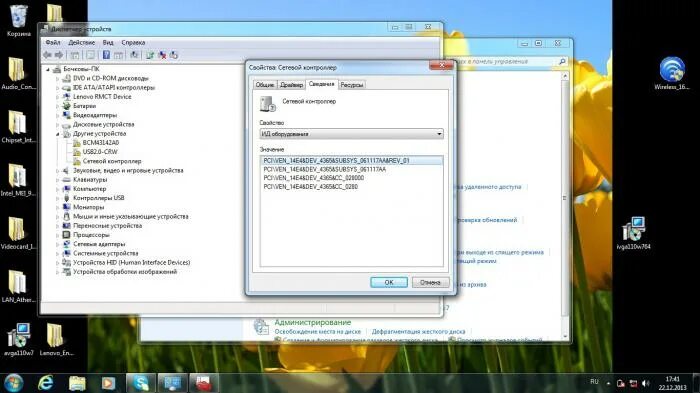Click the red application icon on taskbar
Viewport: 700px width, 393px height.
[x=204, y=383]
